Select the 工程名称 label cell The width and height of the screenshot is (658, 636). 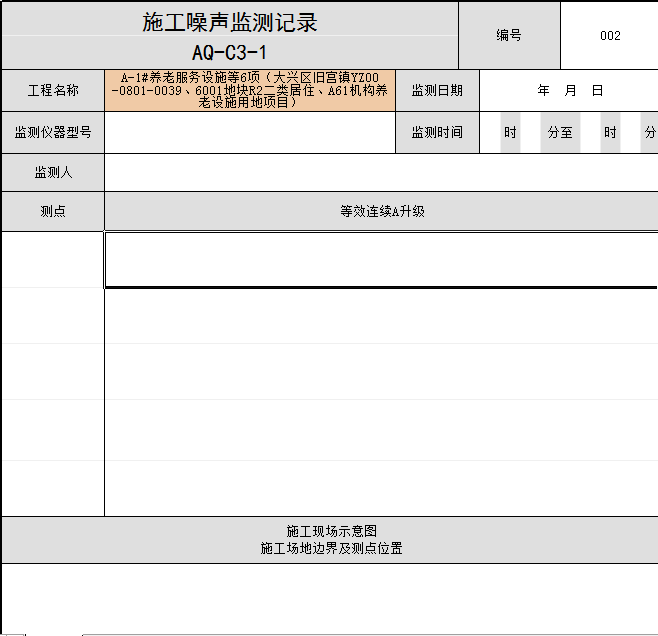click(53, 90)
